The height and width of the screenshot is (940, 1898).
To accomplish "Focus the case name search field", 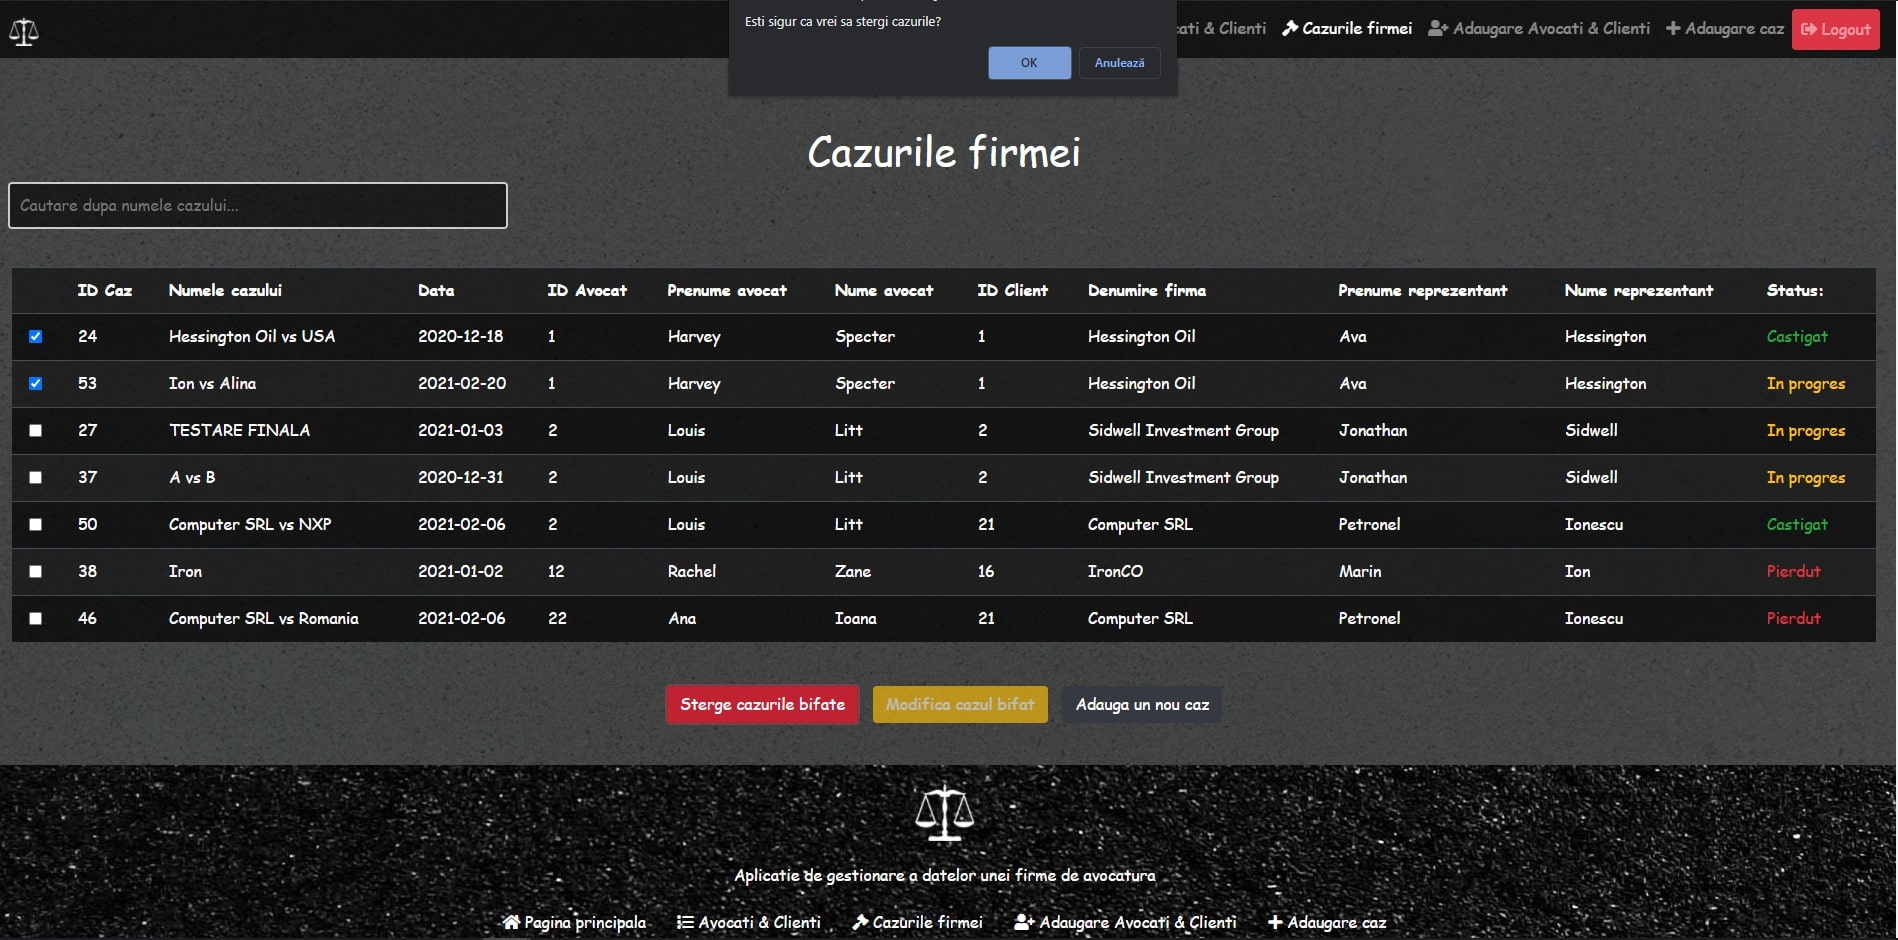I will click(x=258, y=206).
